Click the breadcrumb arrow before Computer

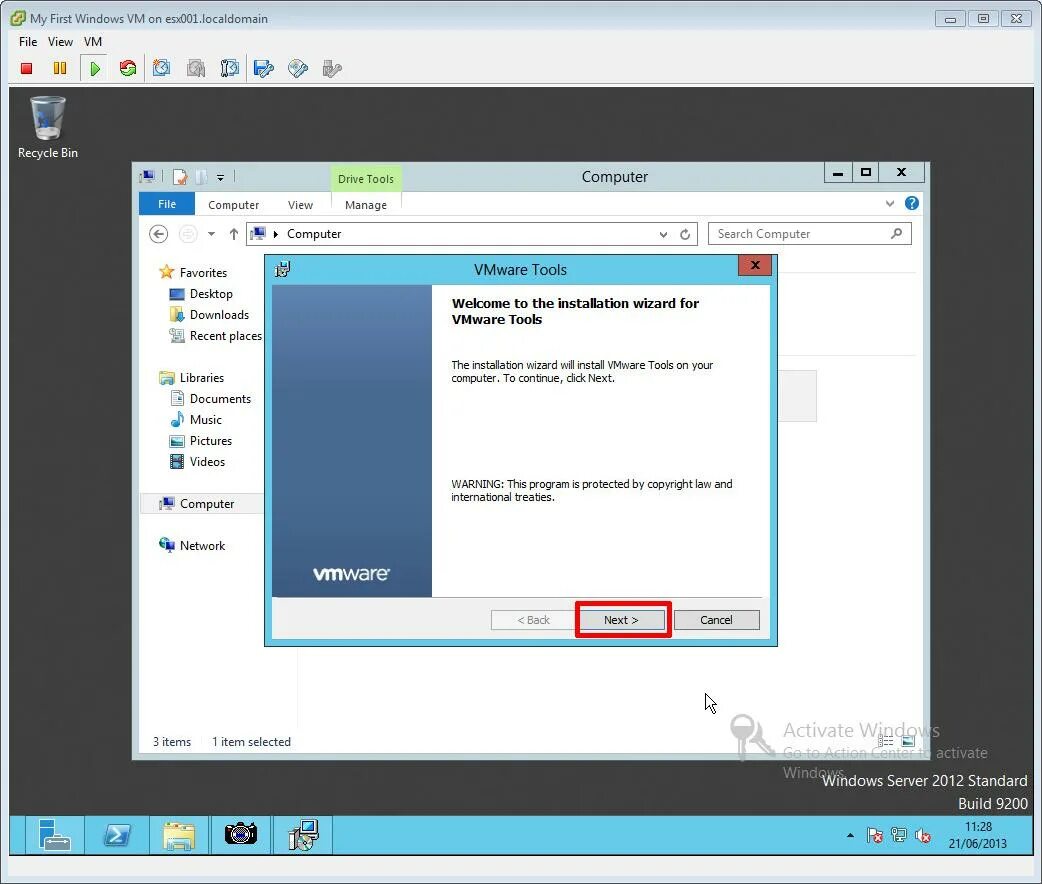pyautogui.click(x=276, y=234)
